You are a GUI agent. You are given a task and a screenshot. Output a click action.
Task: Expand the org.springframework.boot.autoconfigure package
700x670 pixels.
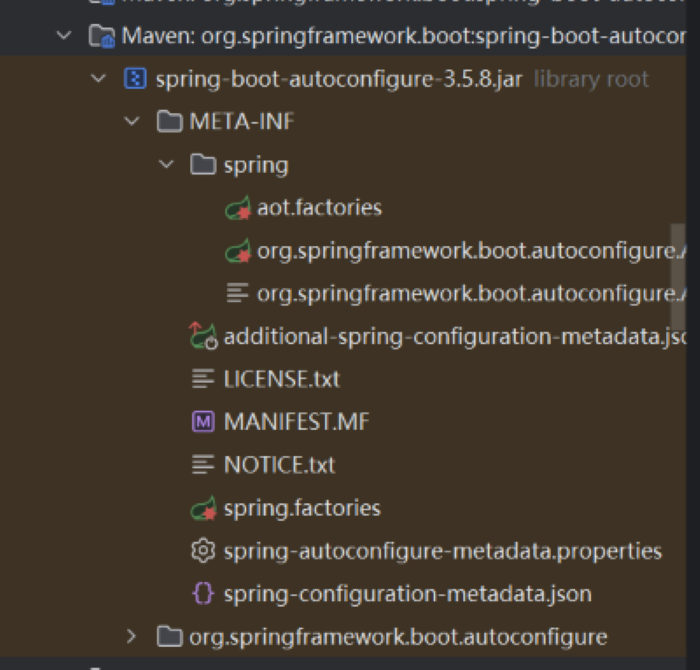pos(132,637)
